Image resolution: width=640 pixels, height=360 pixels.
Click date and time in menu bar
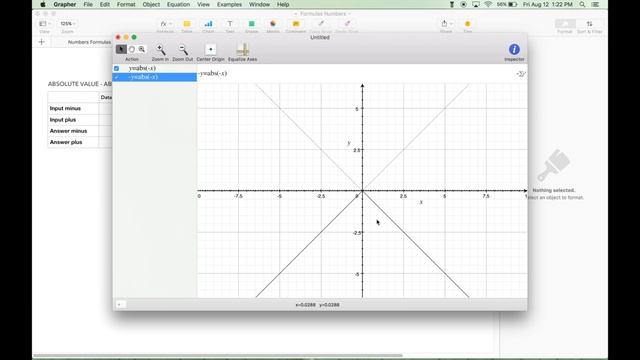[548, 4]
